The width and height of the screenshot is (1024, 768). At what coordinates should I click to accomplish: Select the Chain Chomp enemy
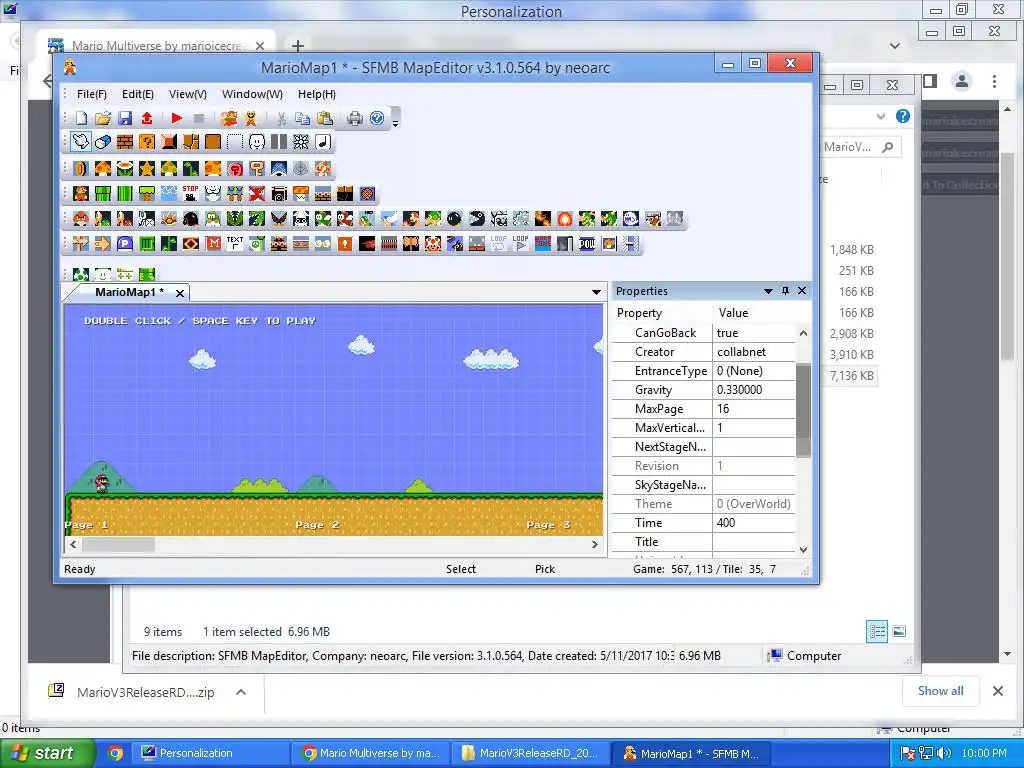(x=477, y=219)
